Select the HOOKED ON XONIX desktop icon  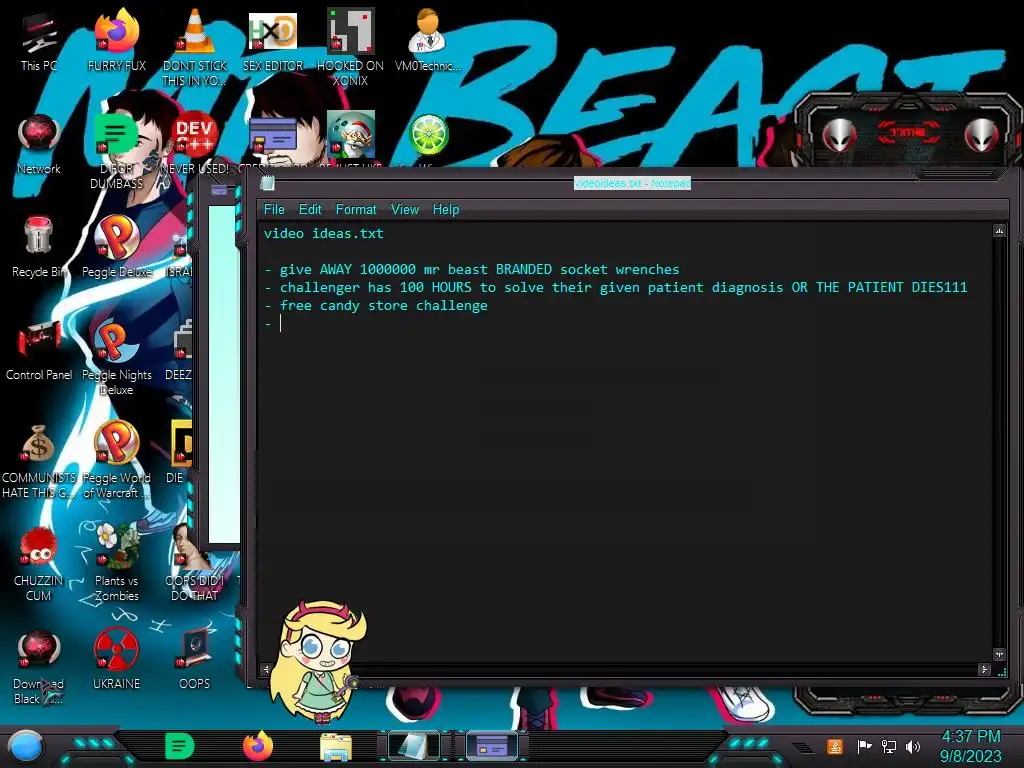[x=350, y=48]
